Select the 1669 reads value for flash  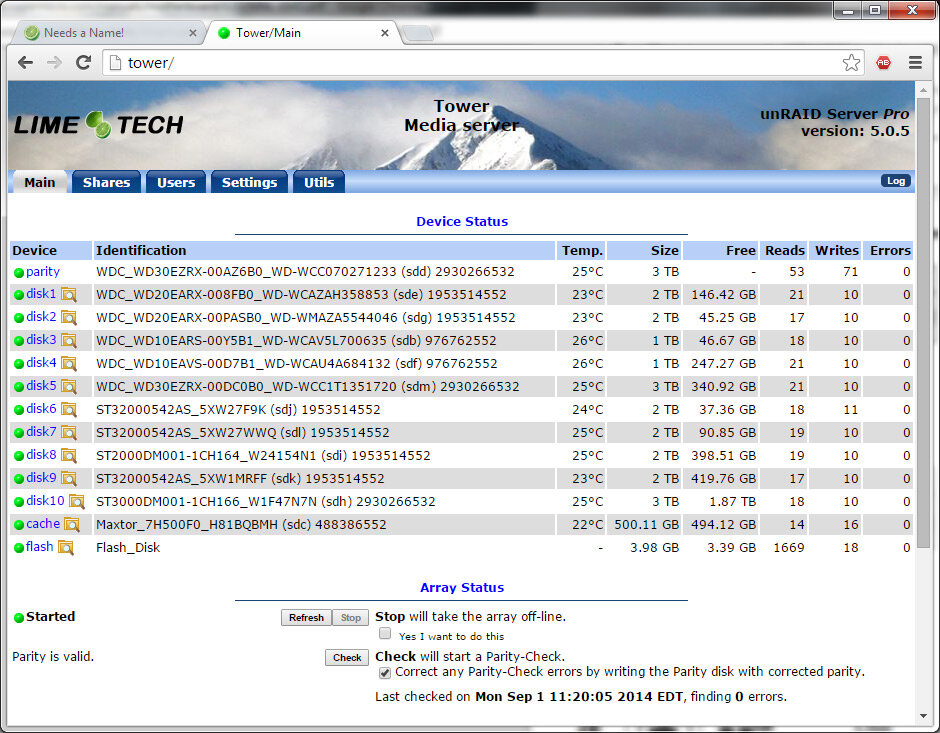click(789, 547)
